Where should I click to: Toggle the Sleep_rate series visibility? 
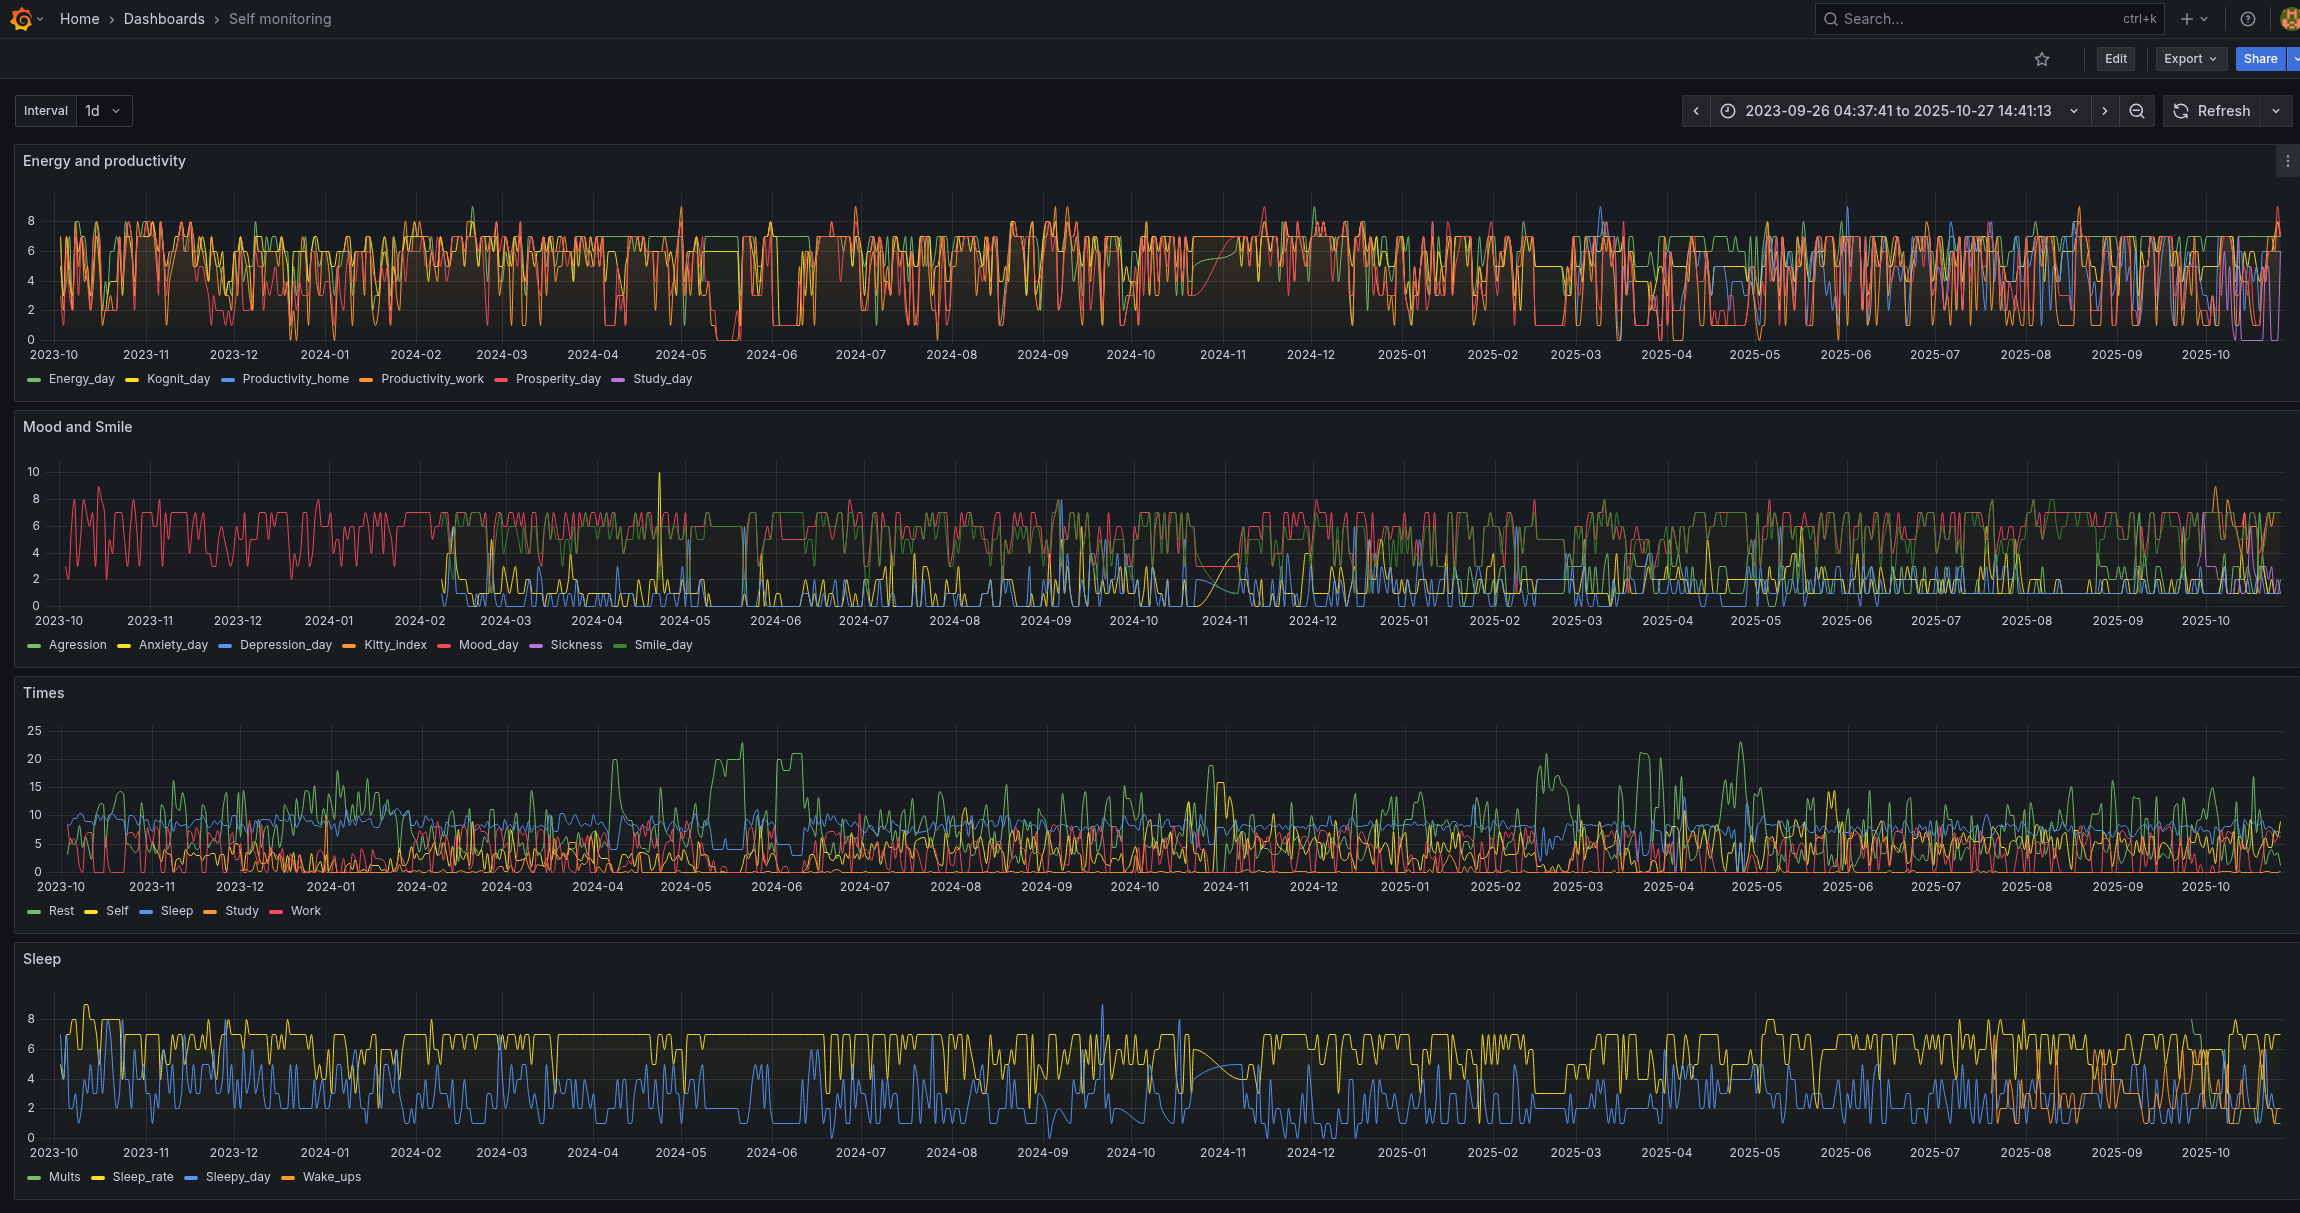(143, 1177)
